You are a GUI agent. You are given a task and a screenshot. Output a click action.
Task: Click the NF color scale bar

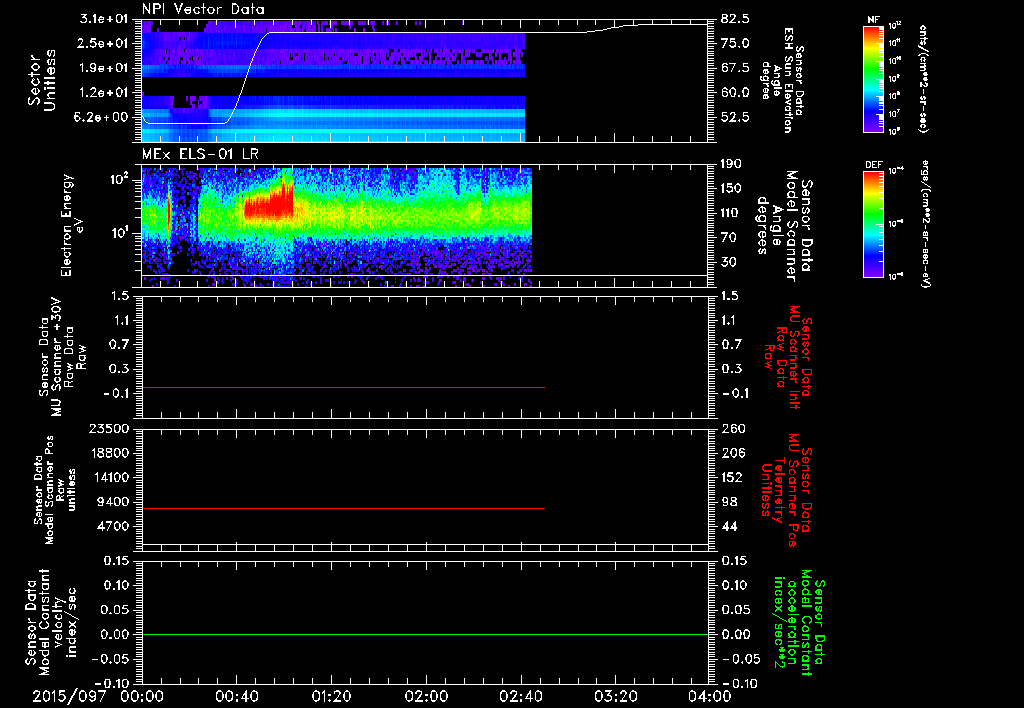tap(873, 79)
